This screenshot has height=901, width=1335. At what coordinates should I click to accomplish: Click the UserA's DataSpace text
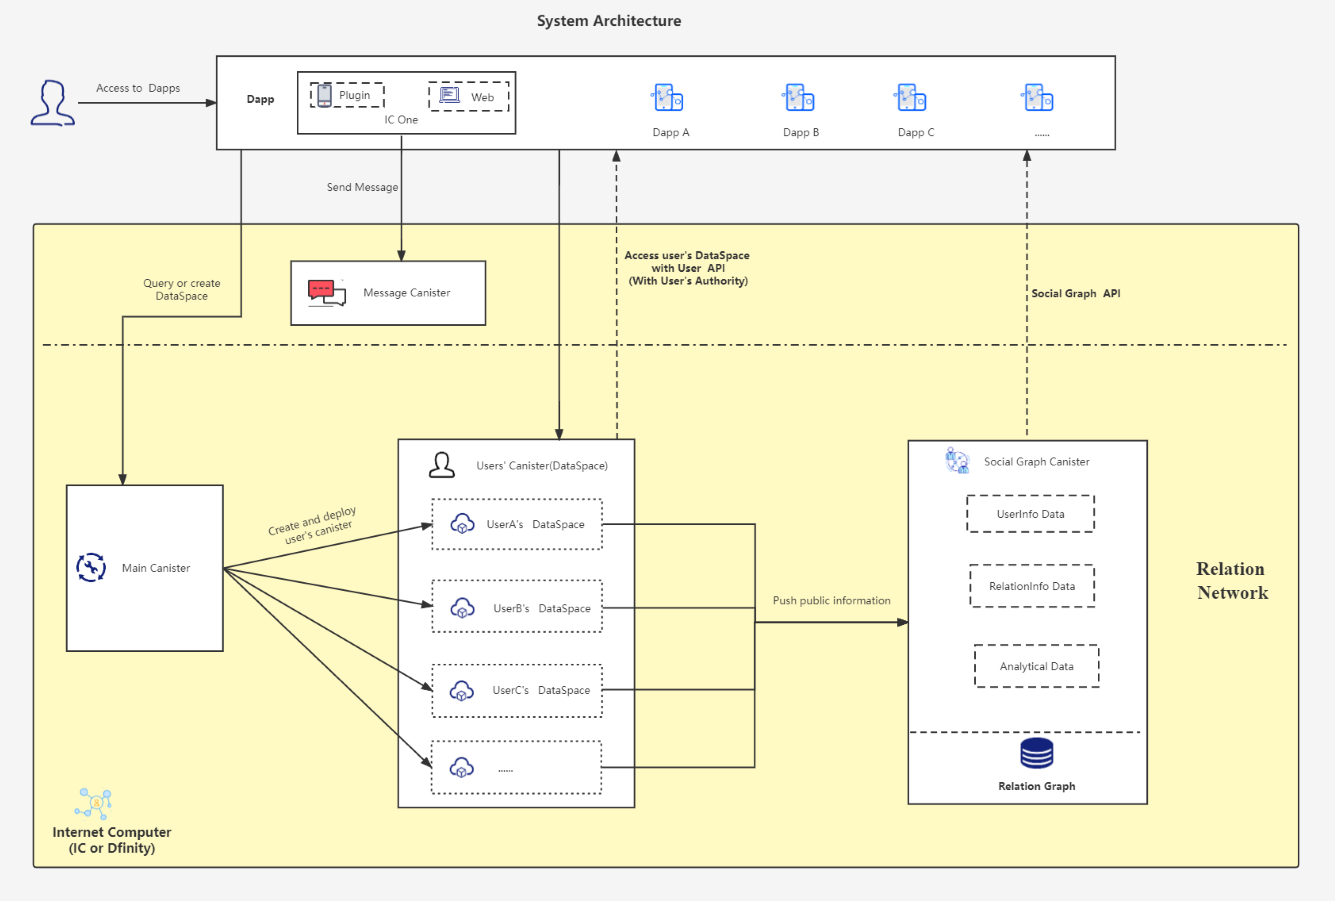coord(536,524)
